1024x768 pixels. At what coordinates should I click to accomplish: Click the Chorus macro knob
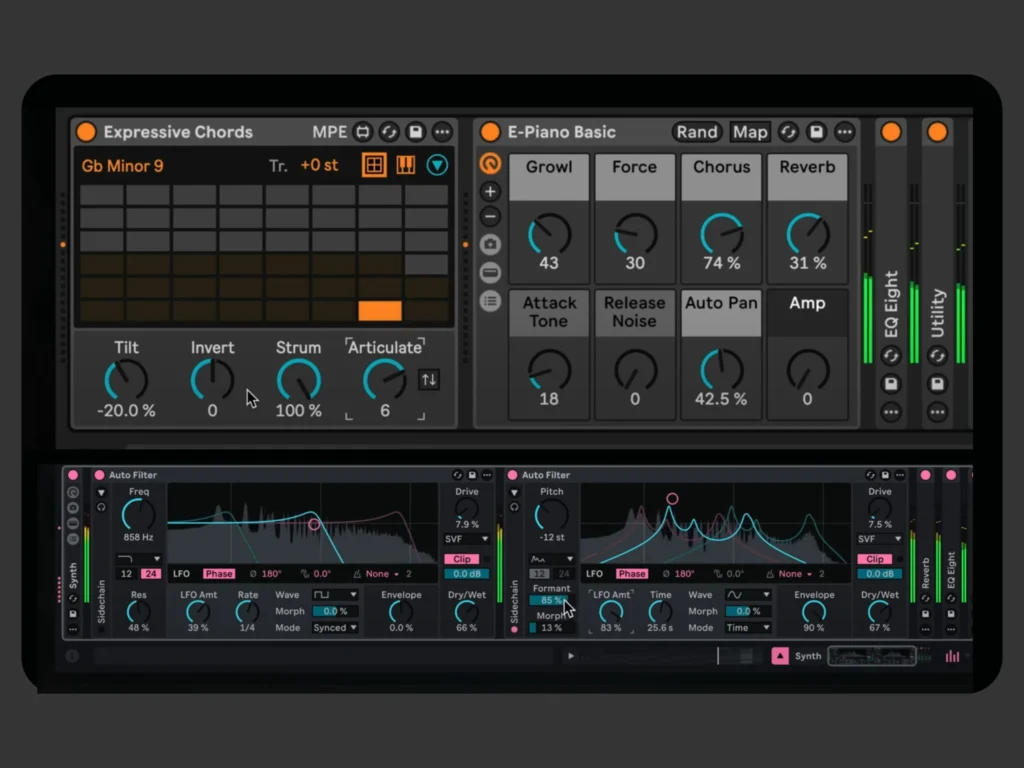coord(721,234)
